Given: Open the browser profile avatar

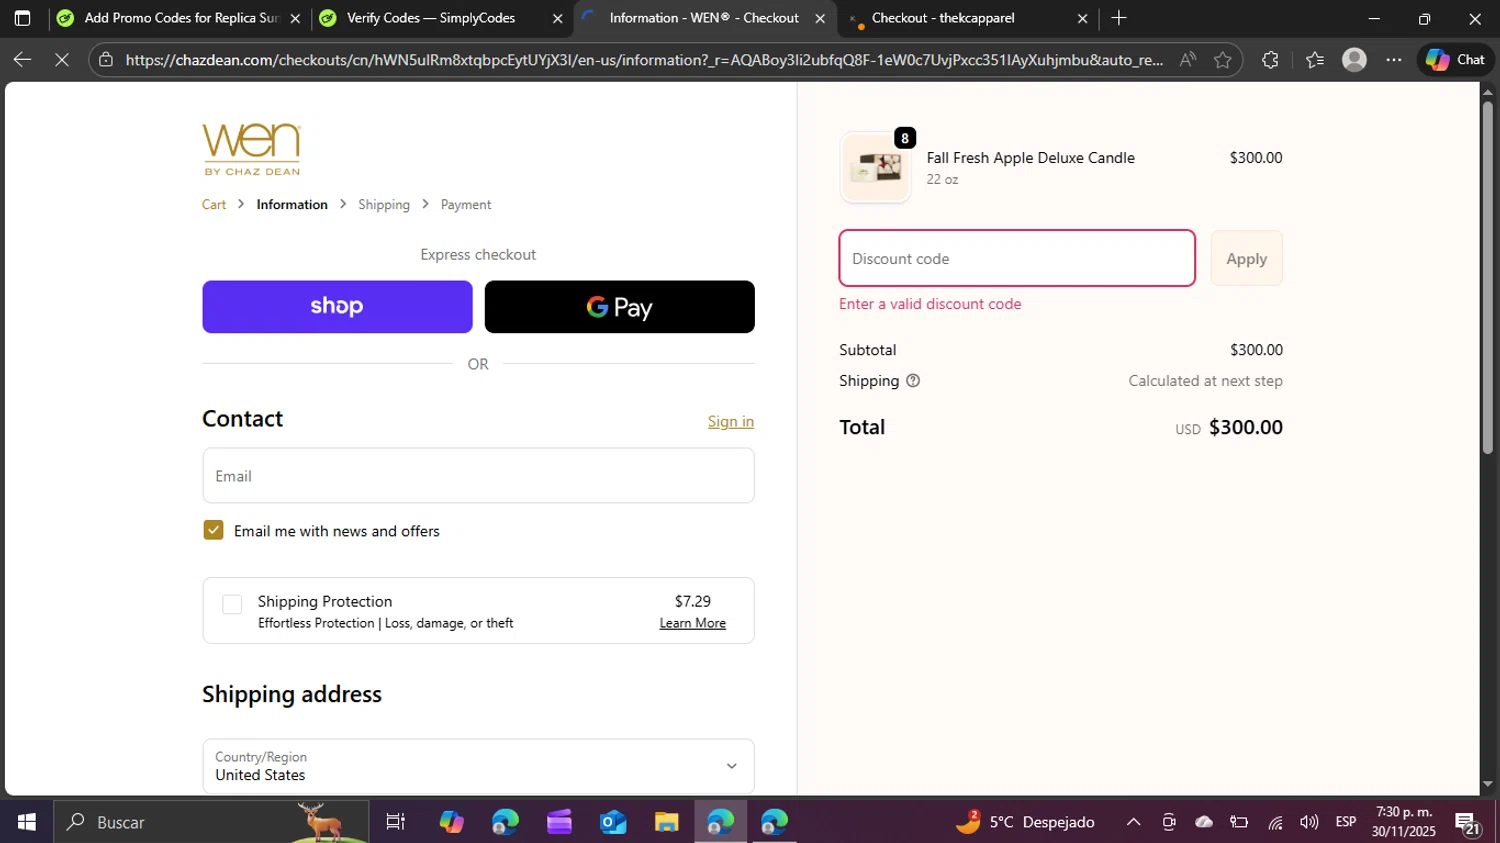Looking at the screenshot, I should pyautogui.click(x=1354, y=60).
